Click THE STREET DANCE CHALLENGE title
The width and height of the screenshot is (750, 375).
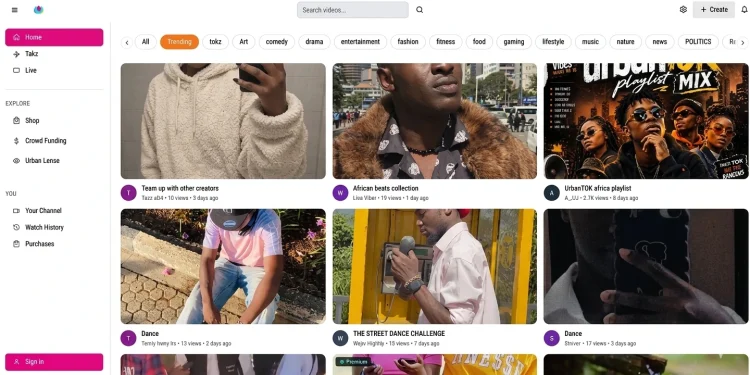point(399,333)
